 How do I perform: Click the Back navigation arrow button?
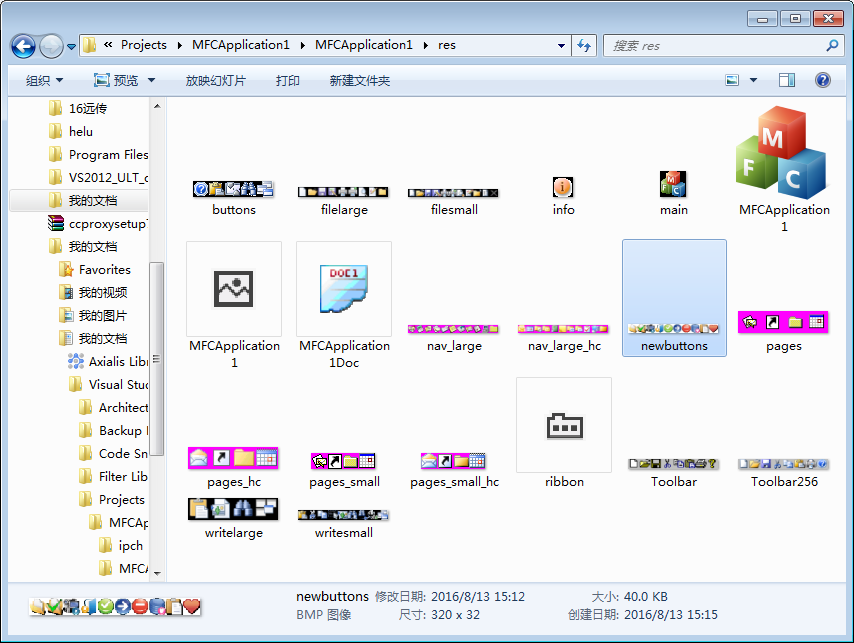point(24,46)
